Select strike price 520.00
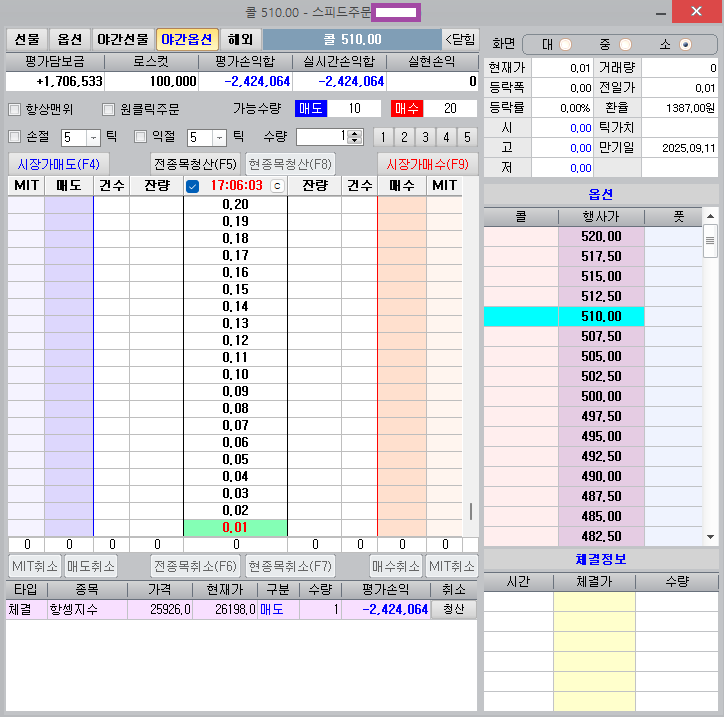Viewport: 724px width, 717px height. [x=601, y=236]
